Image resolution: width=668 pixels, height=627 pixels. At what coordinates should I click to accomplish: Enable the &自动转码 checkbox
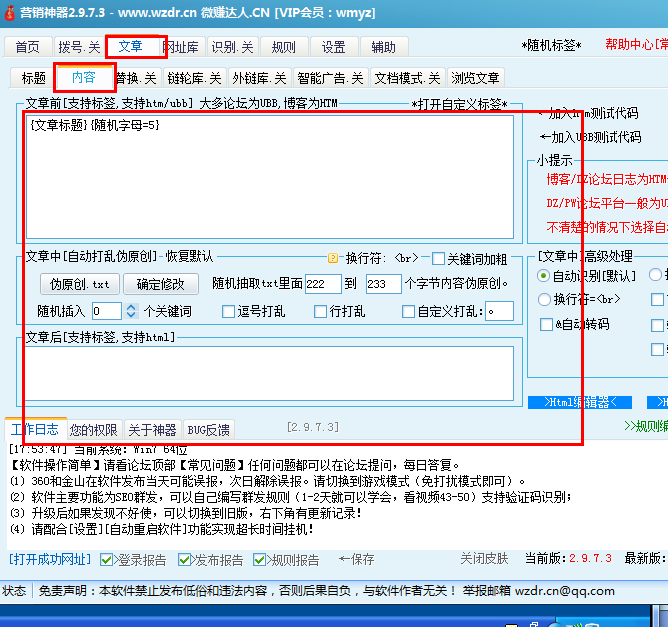[x=547, y=325]
